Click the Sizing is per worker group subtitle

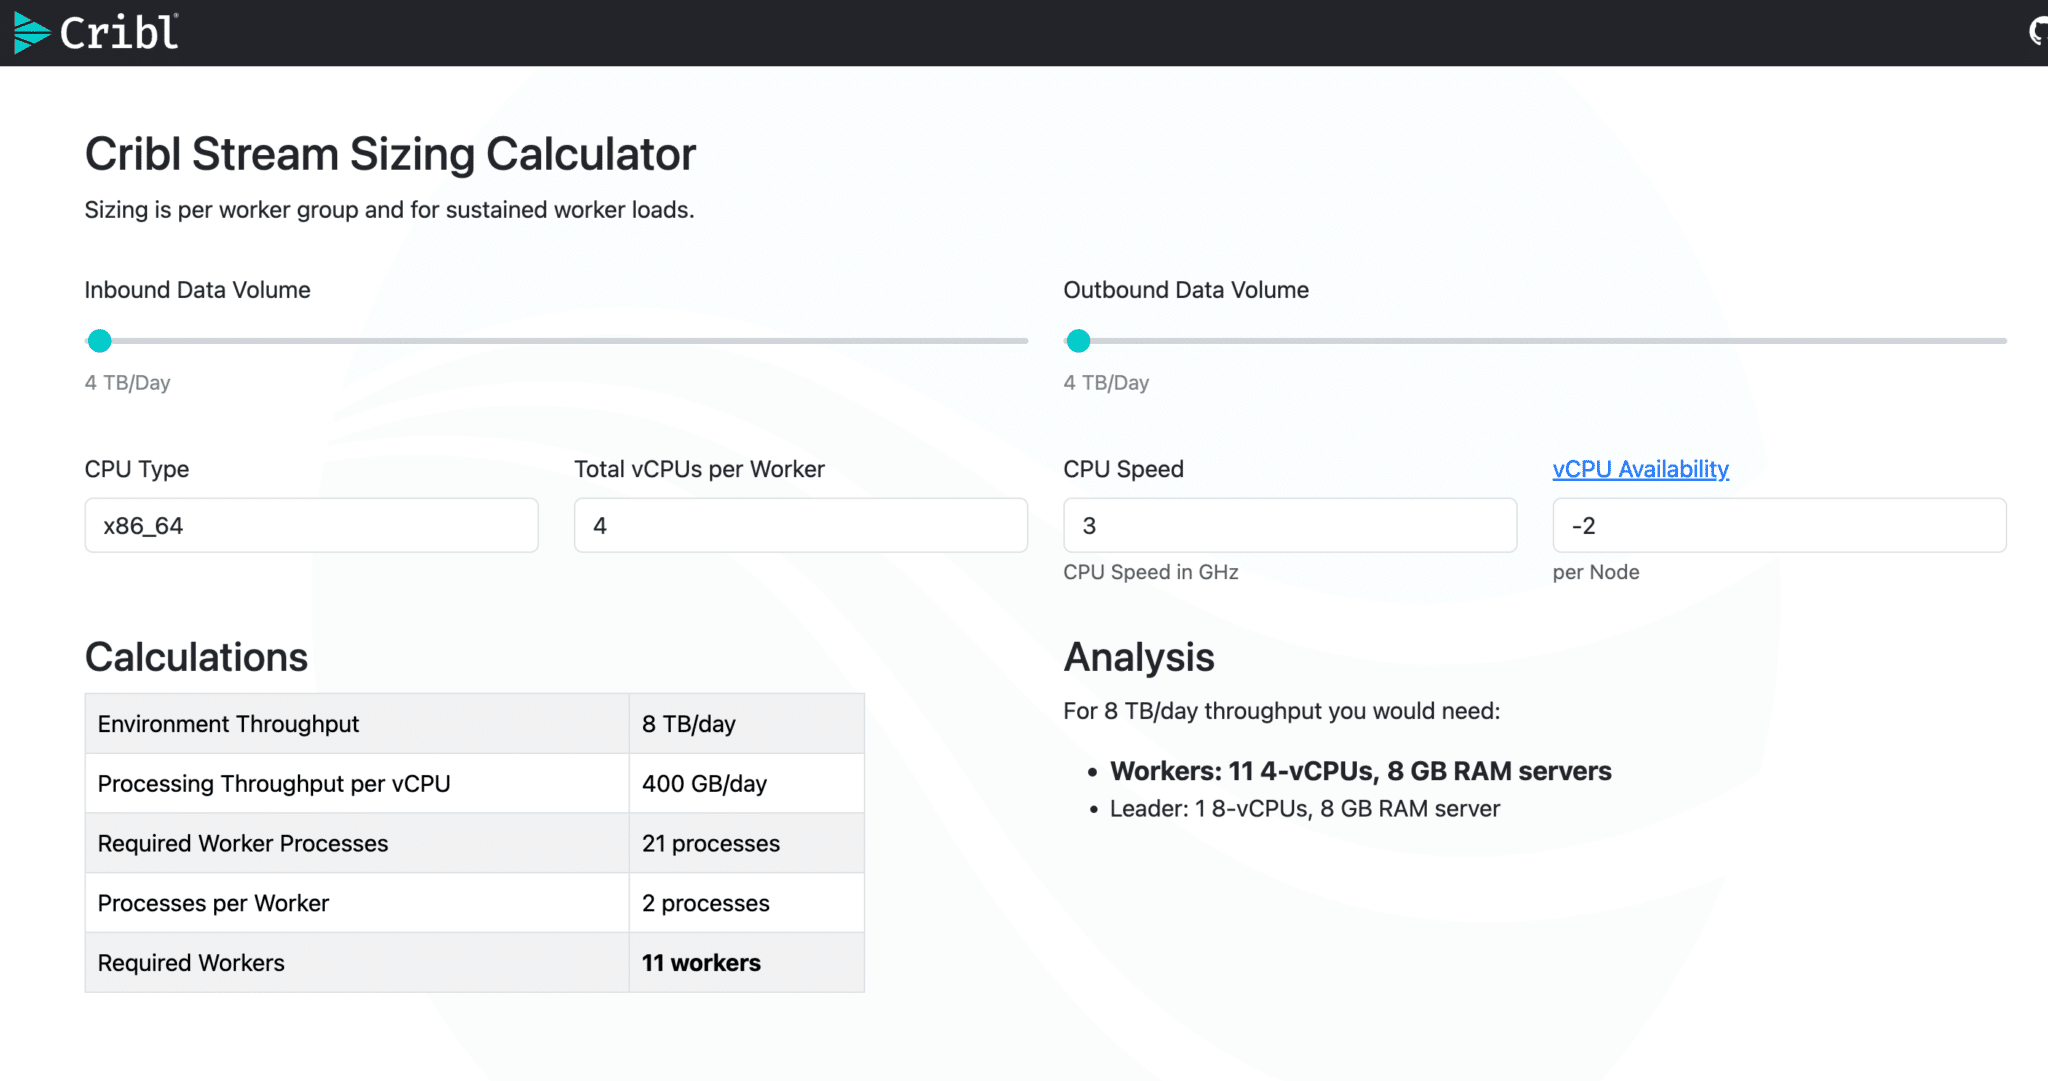(389, 210)
